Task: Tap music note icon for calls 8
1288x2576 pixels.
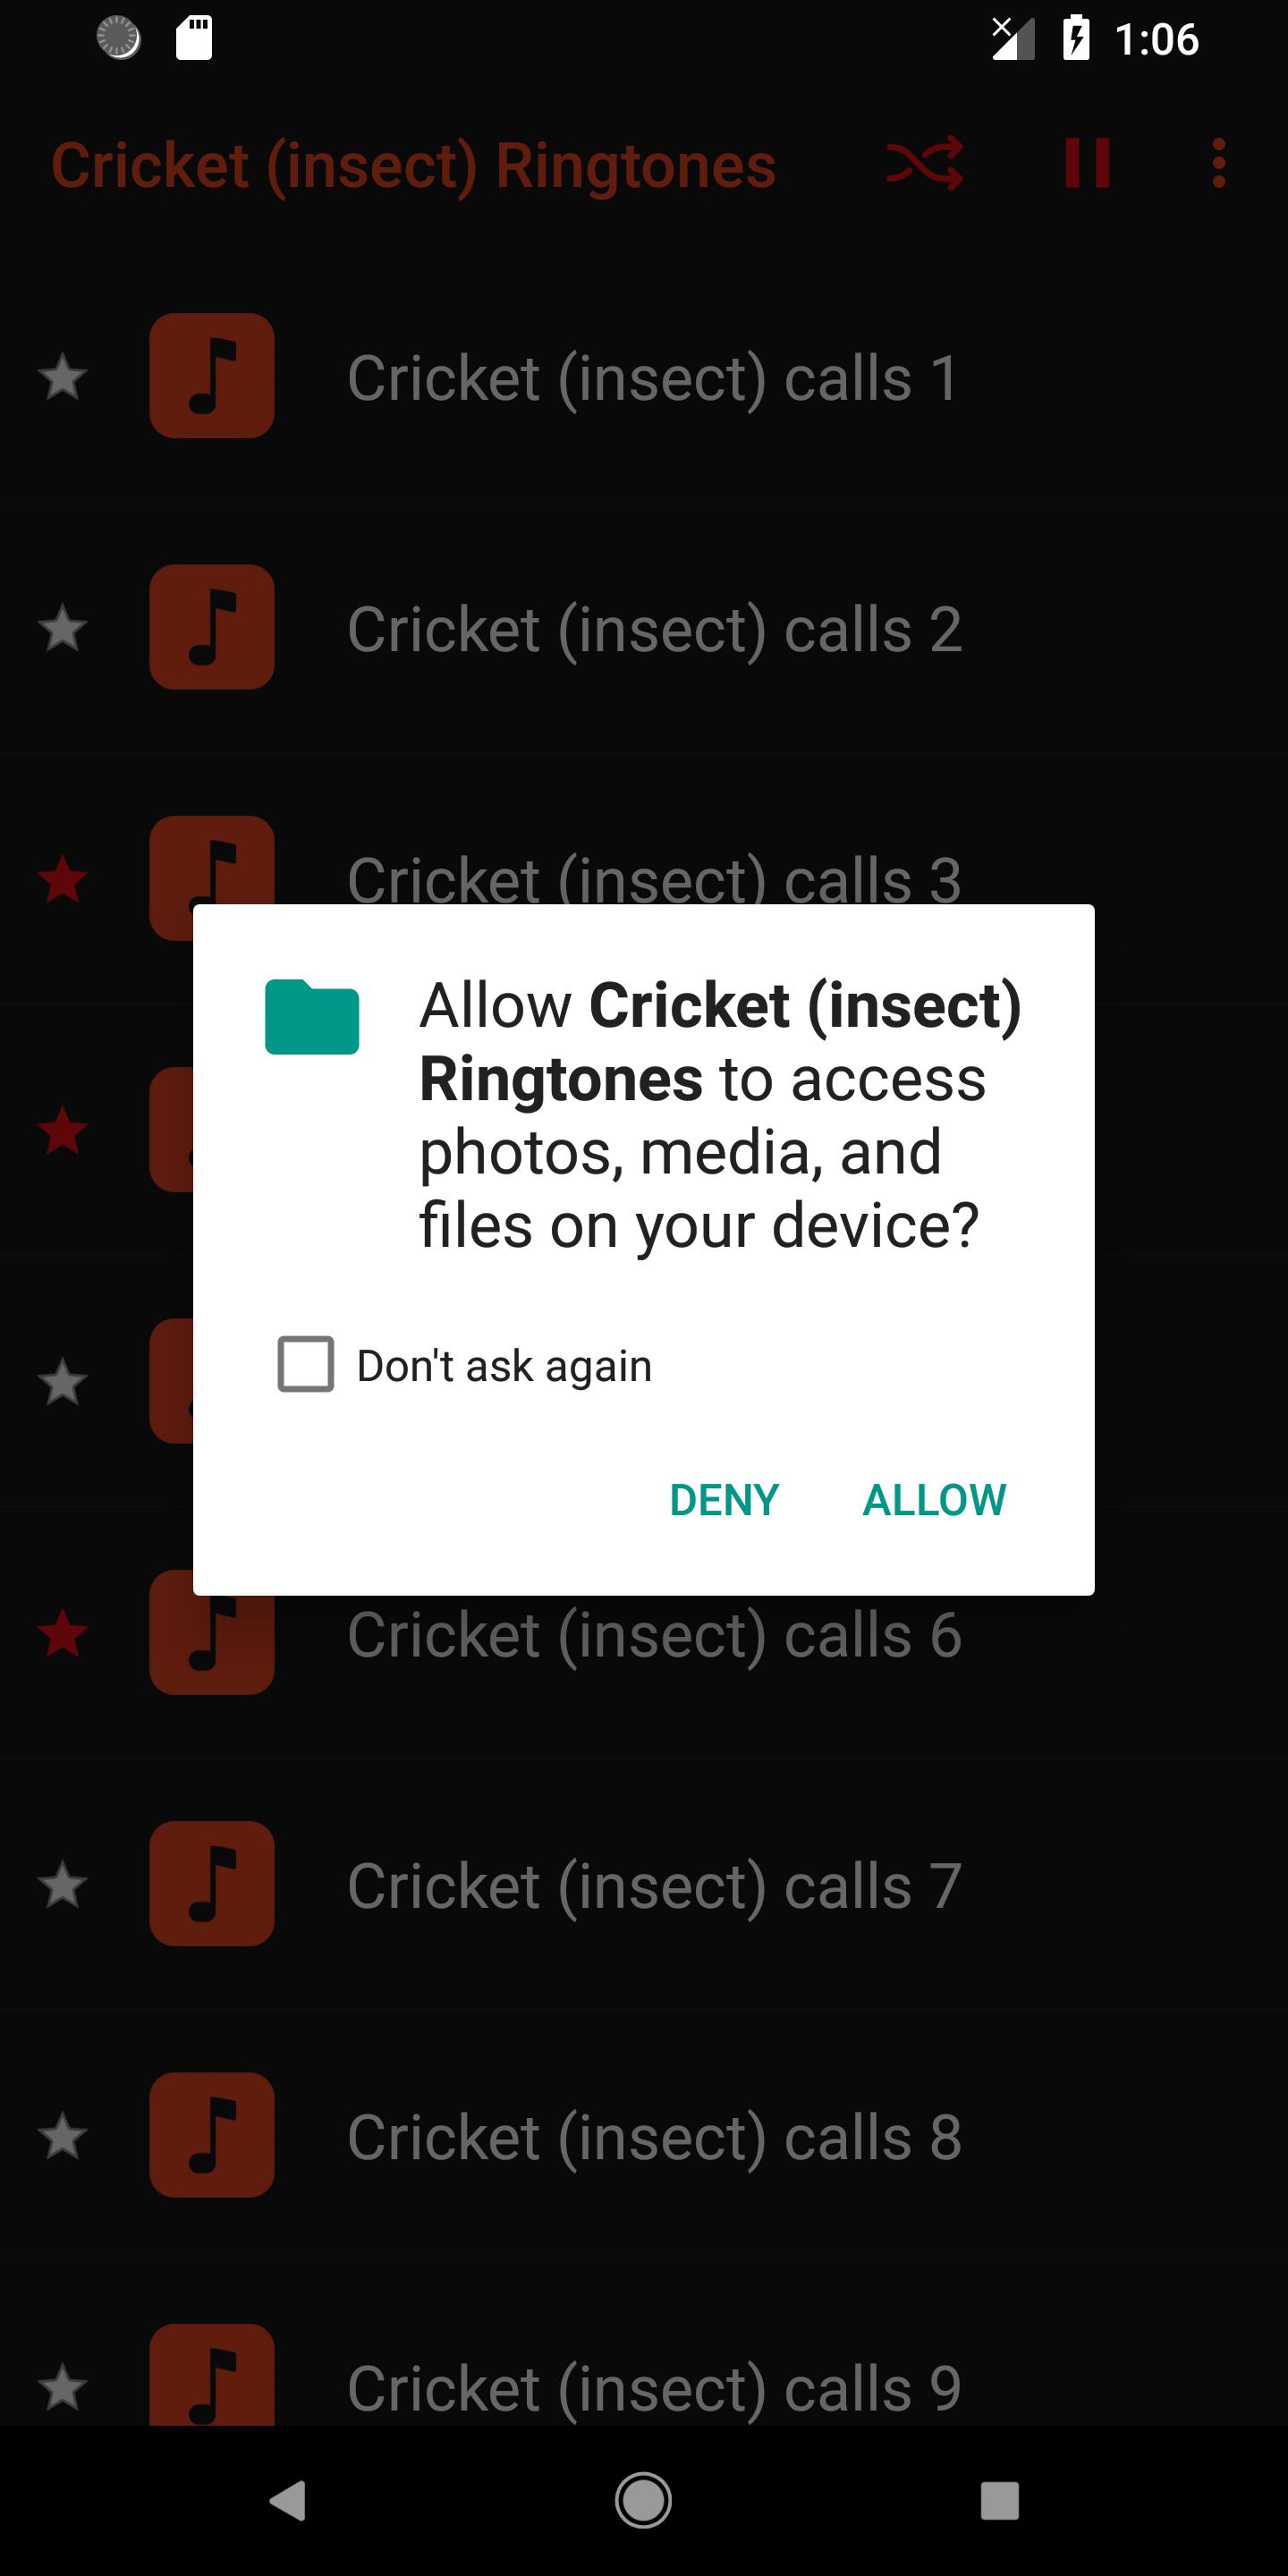Action: 212,2135
